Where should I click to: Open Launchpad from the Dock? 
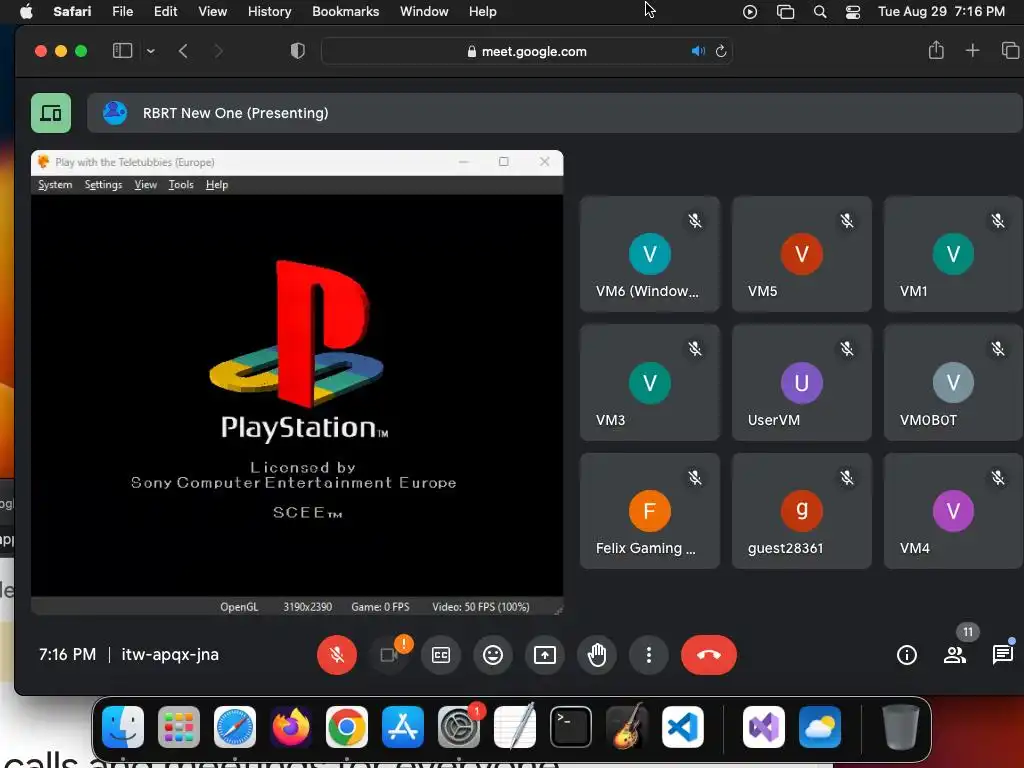tap(178, 727)
